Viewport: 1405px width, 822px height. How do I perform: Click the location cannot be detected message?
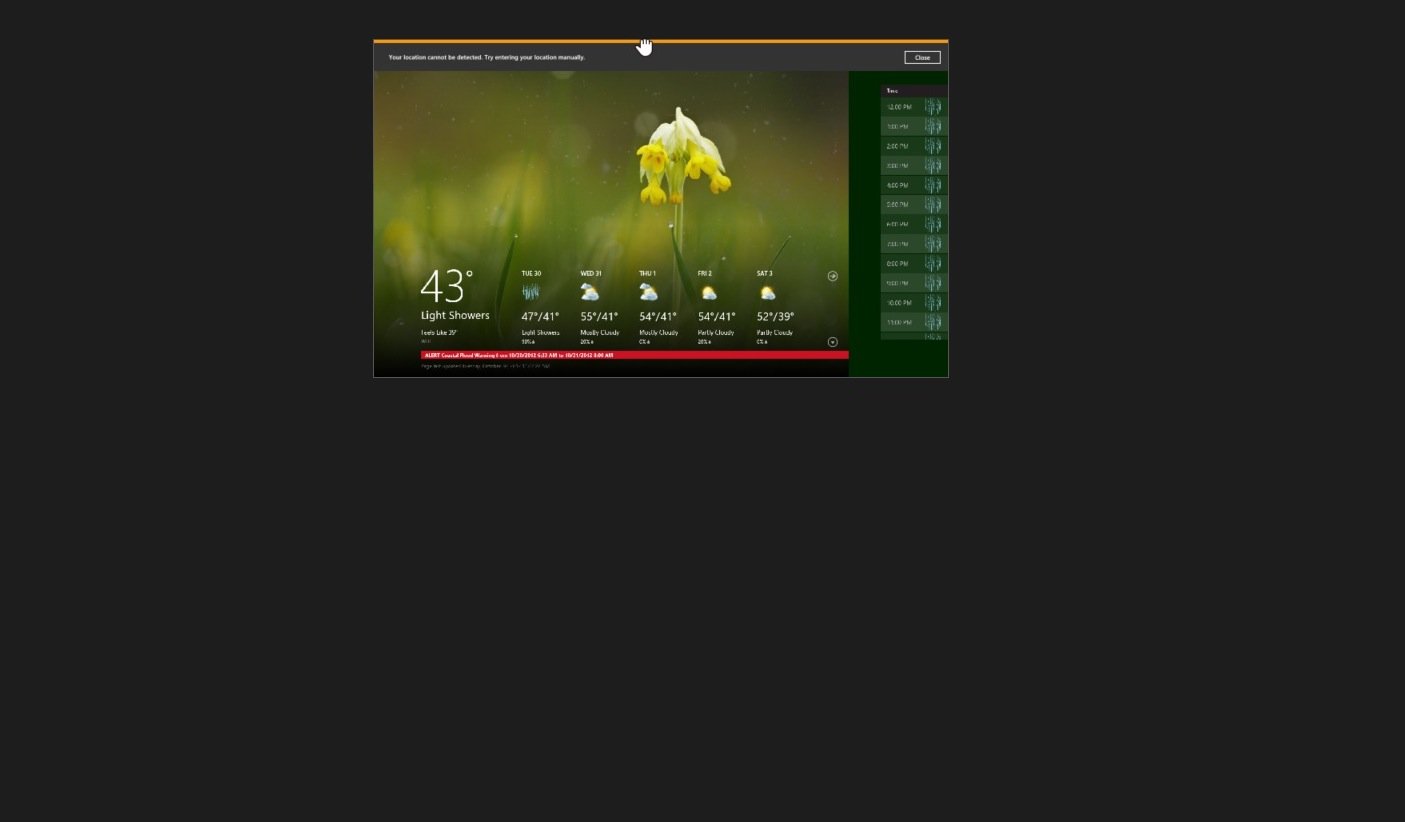point(487,57)
